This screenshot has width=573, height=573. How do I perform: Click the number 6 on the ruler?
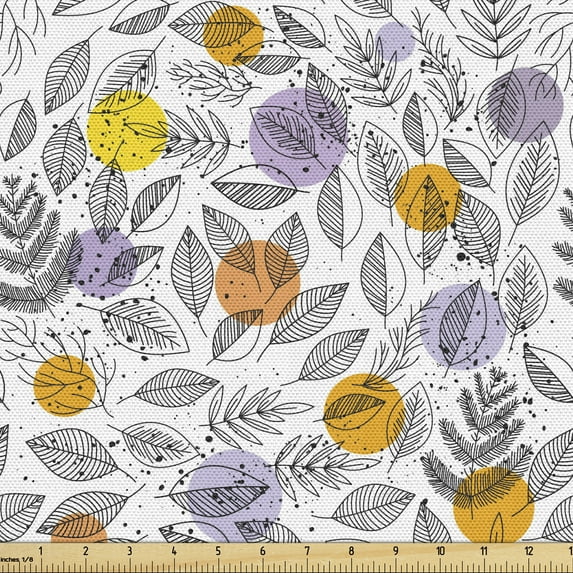tap(262, 551)
